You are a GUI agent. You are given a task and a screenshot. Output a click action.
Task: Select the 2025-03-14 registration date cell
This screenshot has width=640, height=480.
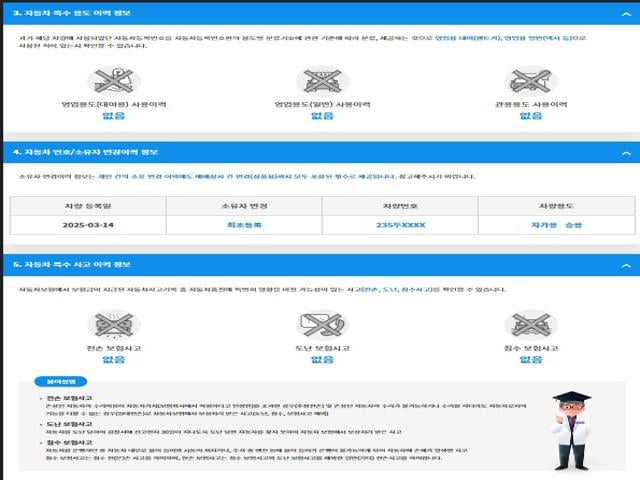coord(88,225)
